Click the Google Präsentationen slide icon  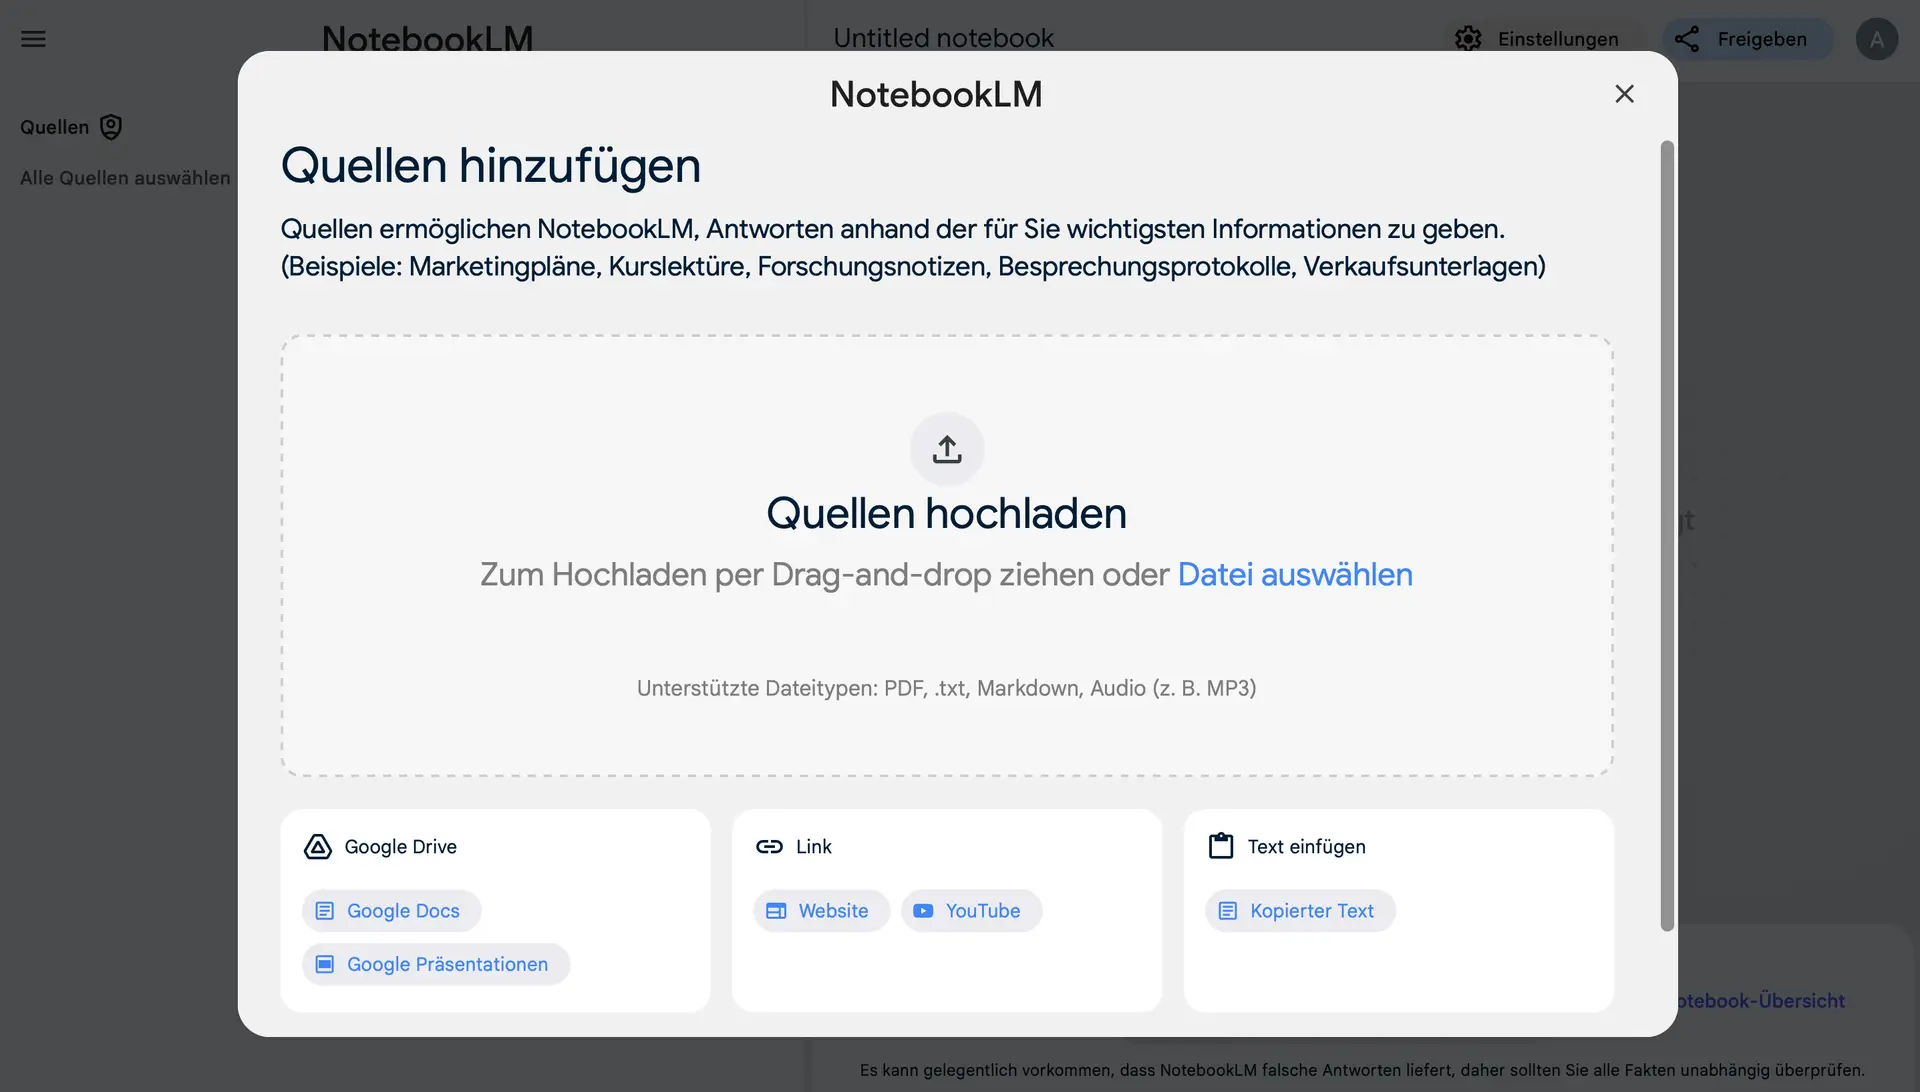click(x=325, y=964)
